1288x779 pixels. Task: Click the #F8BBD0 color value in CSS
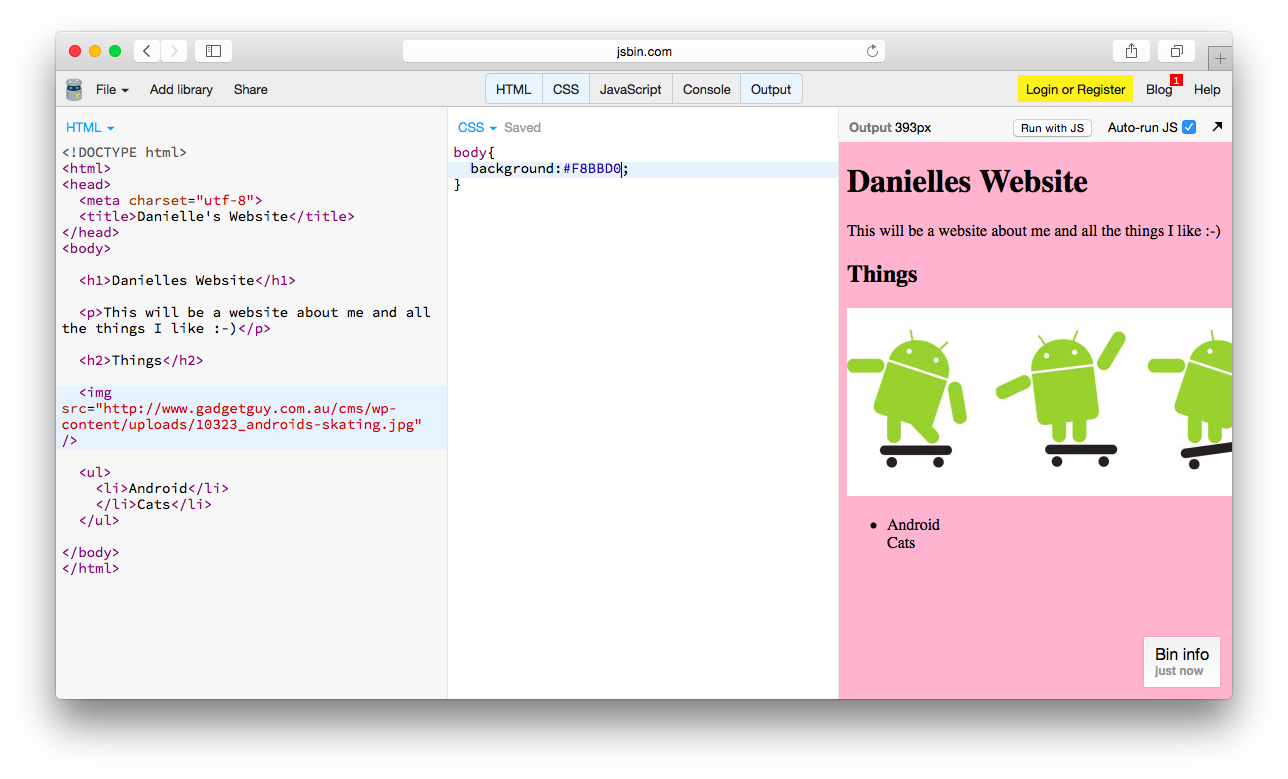point(592,169)
